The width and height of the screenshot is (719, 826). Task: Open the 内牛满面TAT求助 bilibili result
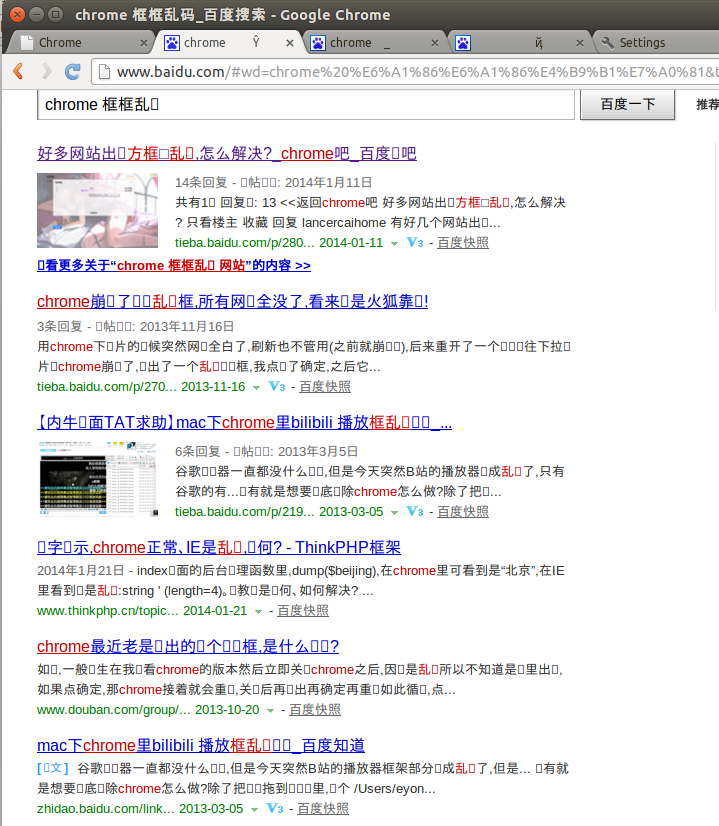[x=244, y=422]
